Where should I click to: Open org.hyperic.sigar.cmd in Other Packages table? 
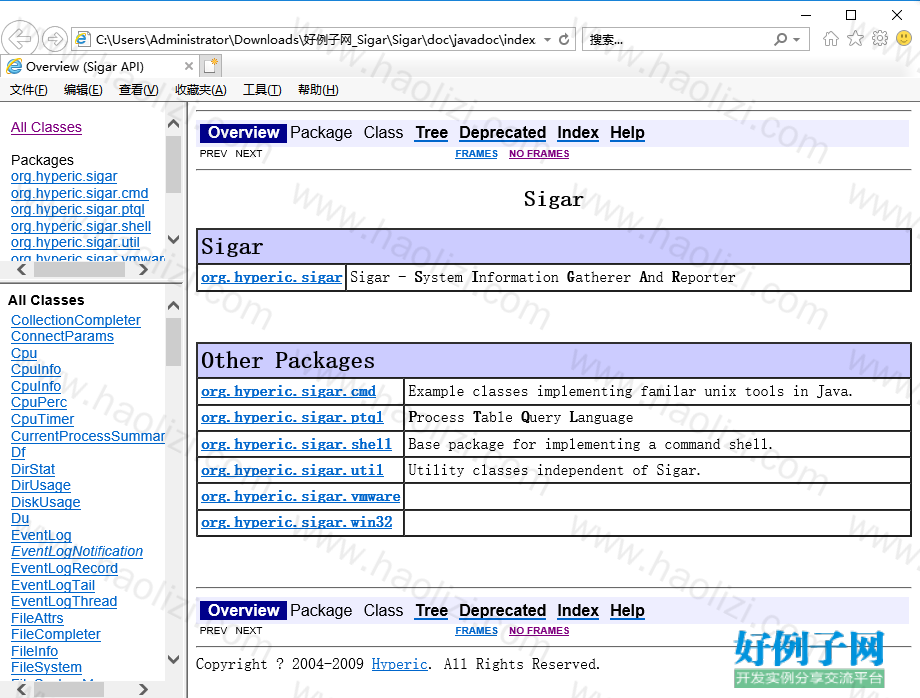(289, 391)
